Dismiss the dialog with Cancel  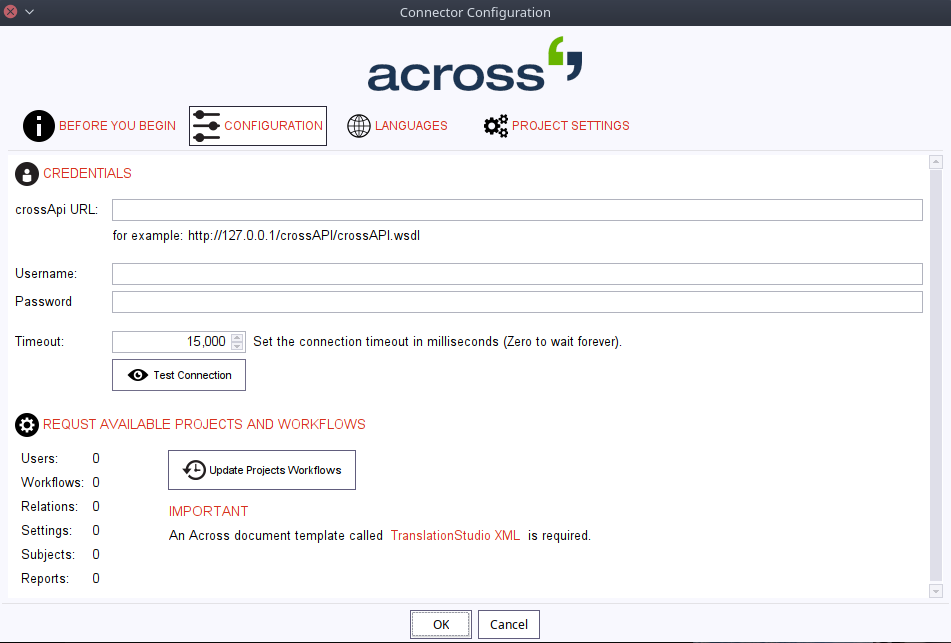click(509, 624)
